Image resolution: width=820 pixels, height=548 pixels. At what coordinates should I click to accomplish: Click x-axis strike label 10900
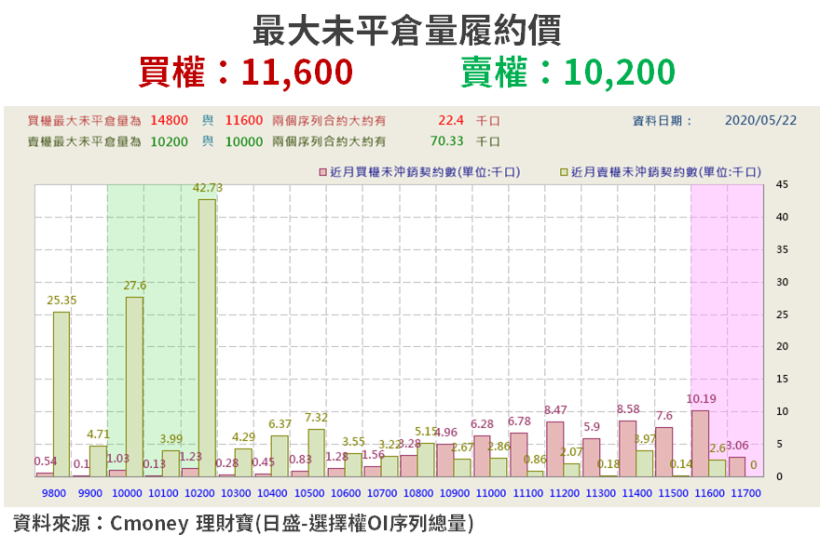[454, 493]
